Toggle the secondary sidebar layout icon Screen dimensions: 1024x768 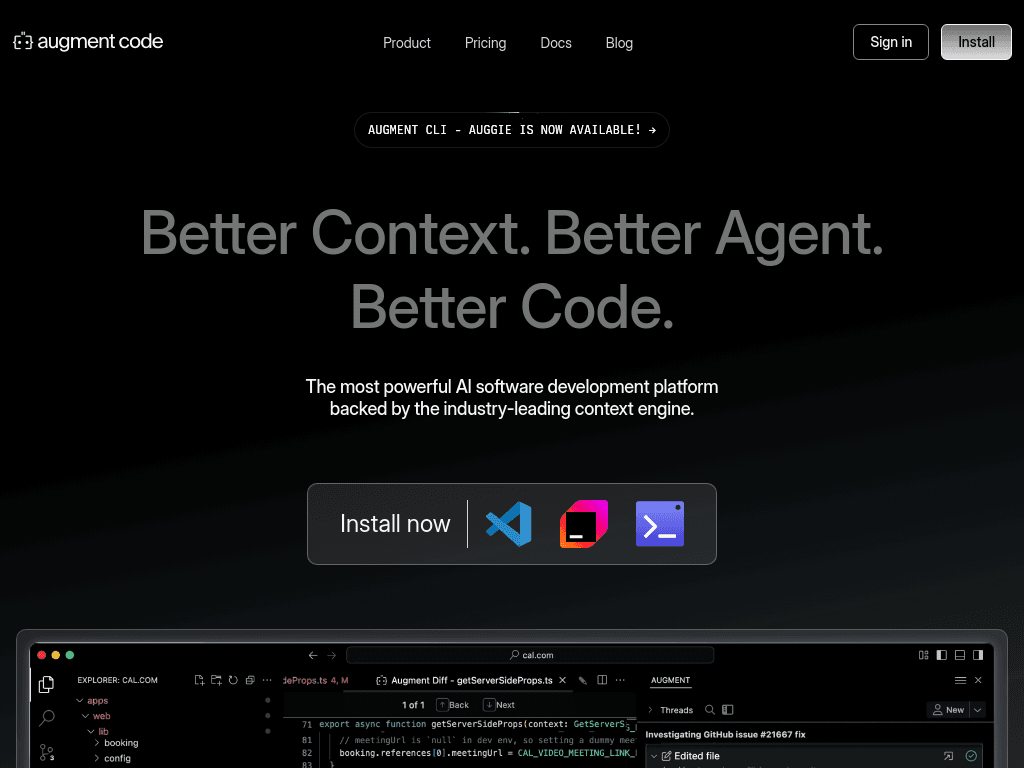(x=977, y=655)
